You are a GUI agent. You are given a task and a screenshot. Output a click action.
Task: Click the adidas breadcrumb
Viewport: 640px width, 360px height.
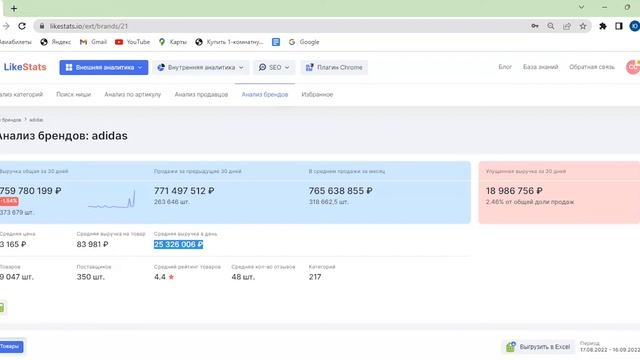(36, 120)
